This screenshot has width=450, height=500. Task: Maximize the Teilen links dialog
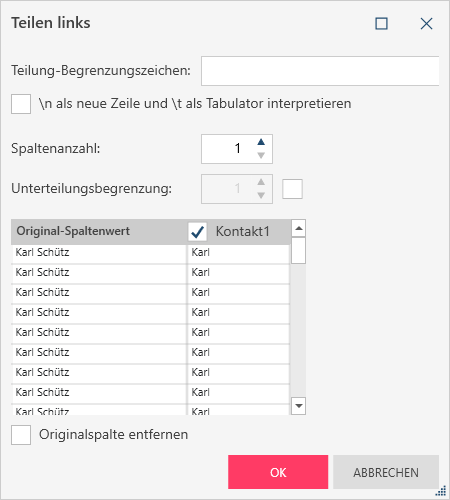click(381, 24)
